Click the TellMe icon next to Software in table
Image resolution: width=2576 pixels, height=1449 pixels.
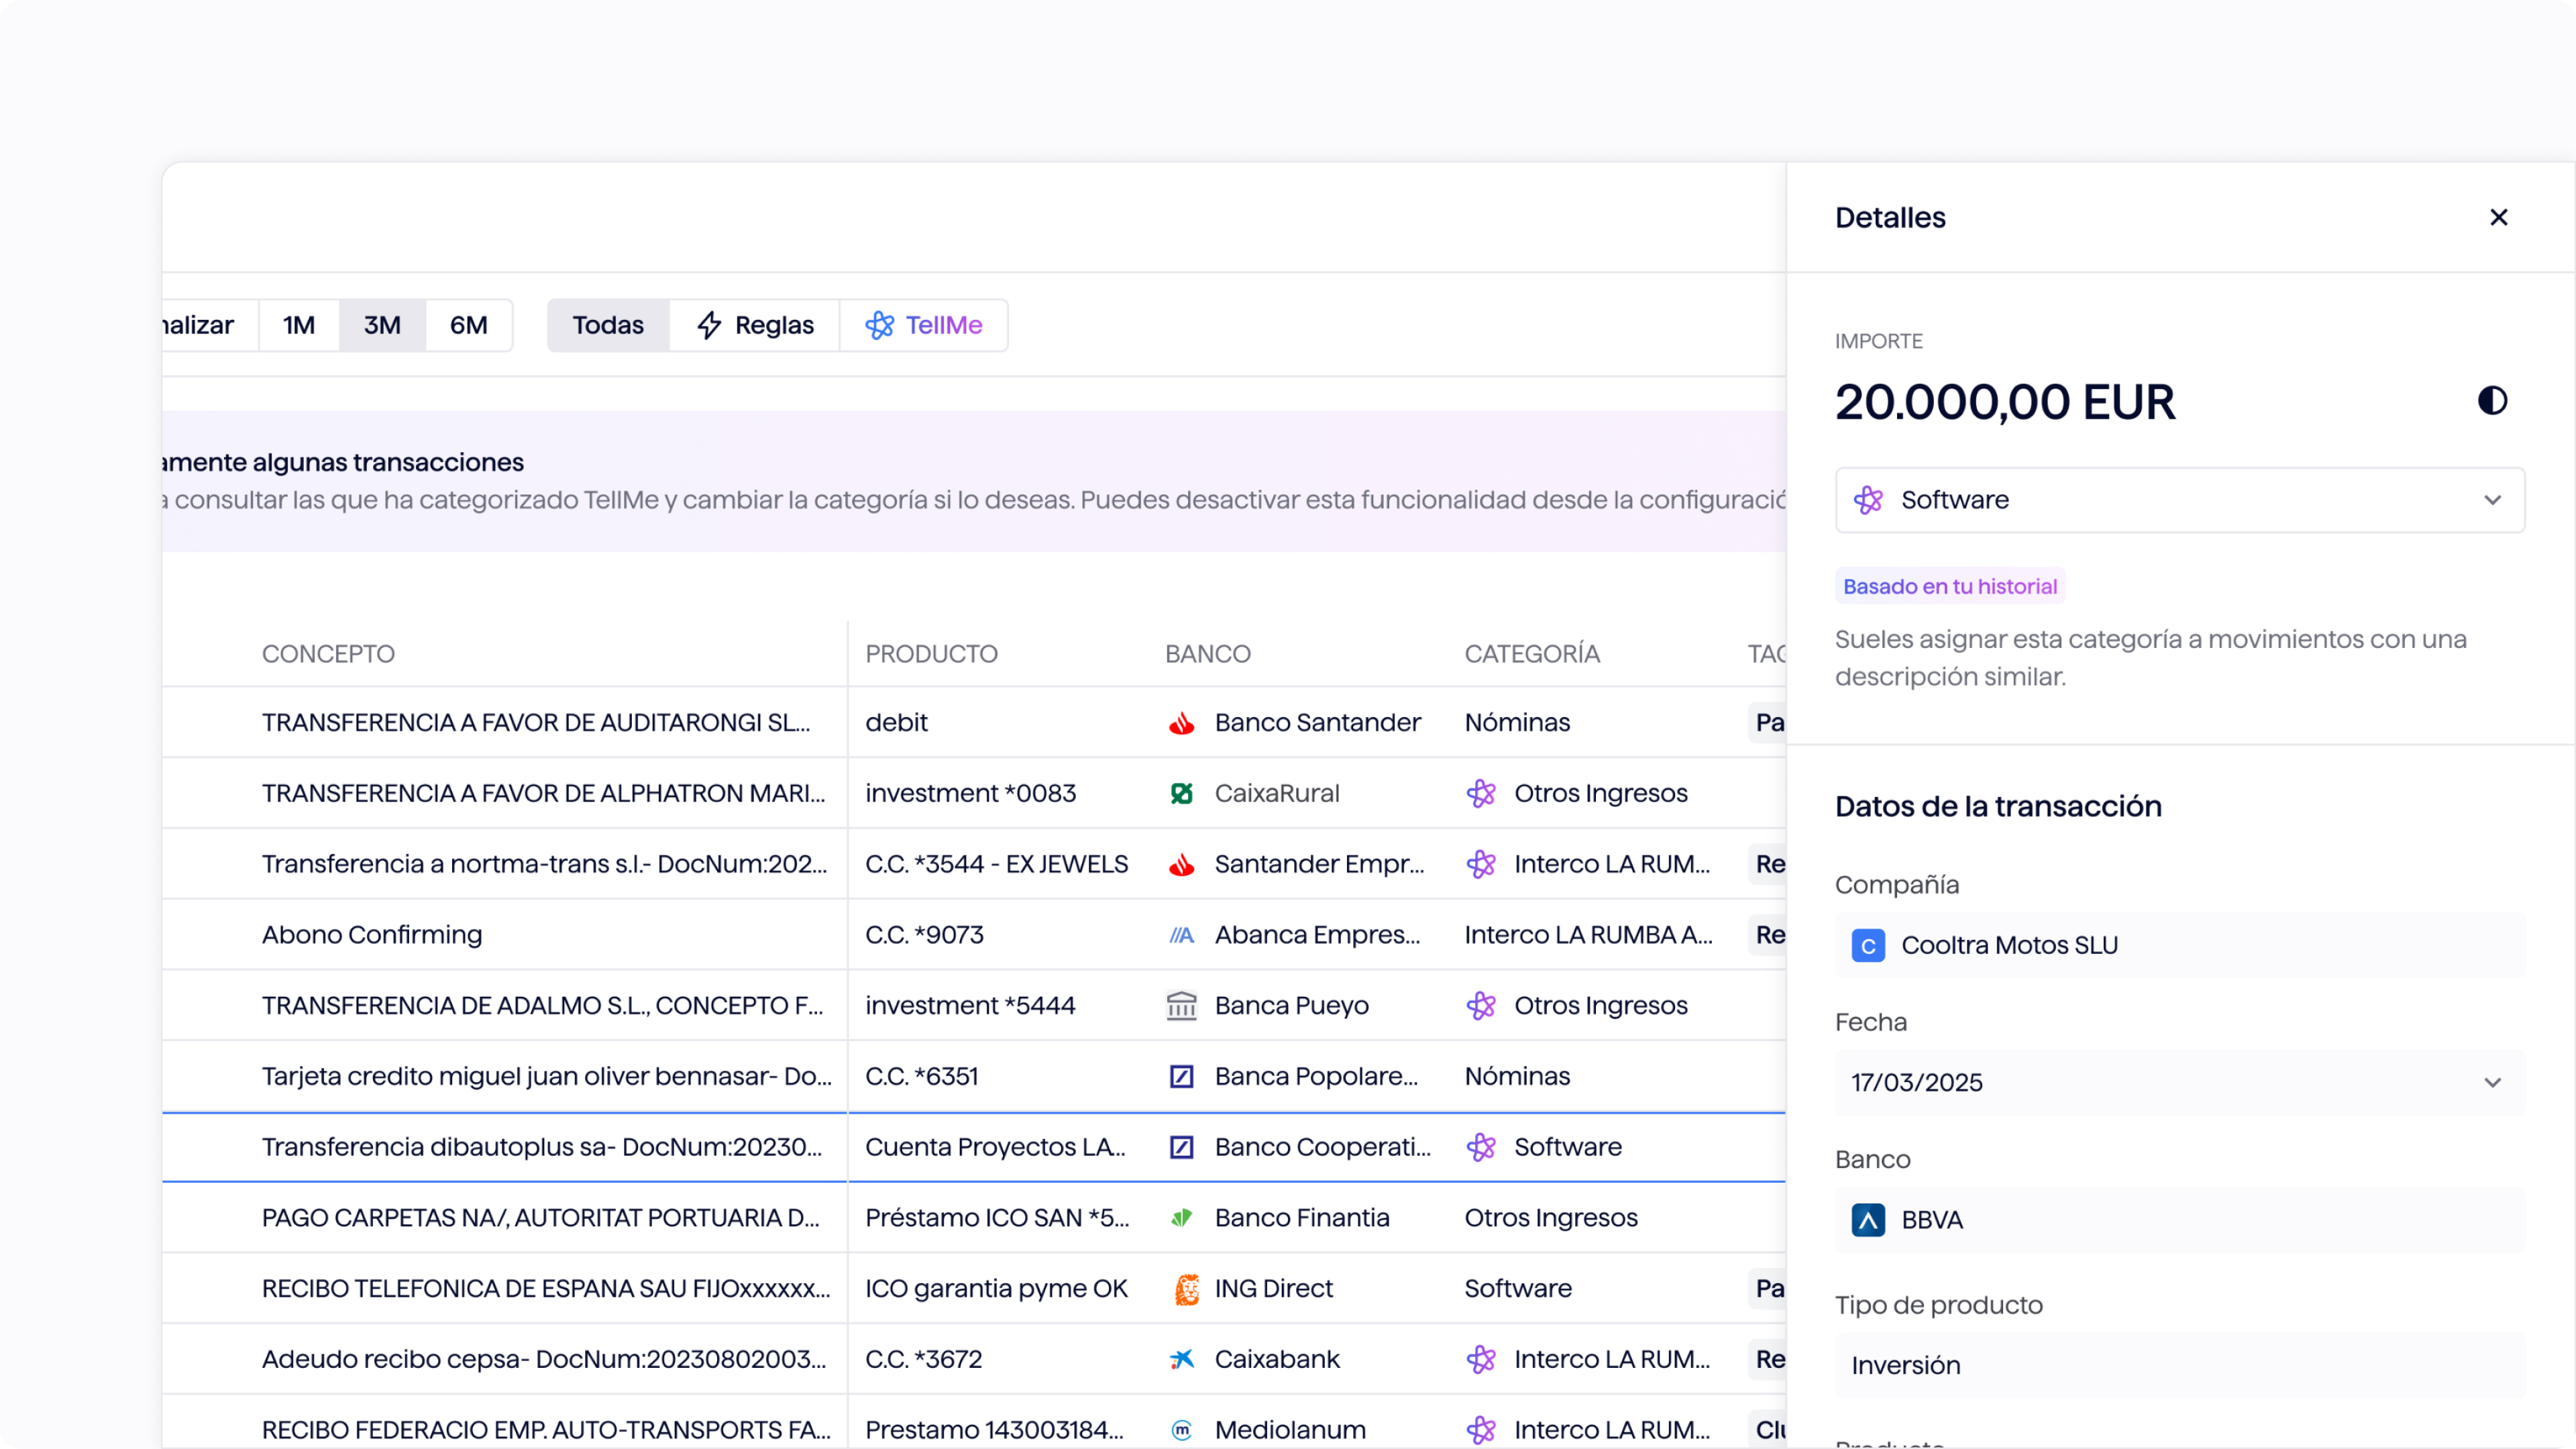click(1481, 1147)
